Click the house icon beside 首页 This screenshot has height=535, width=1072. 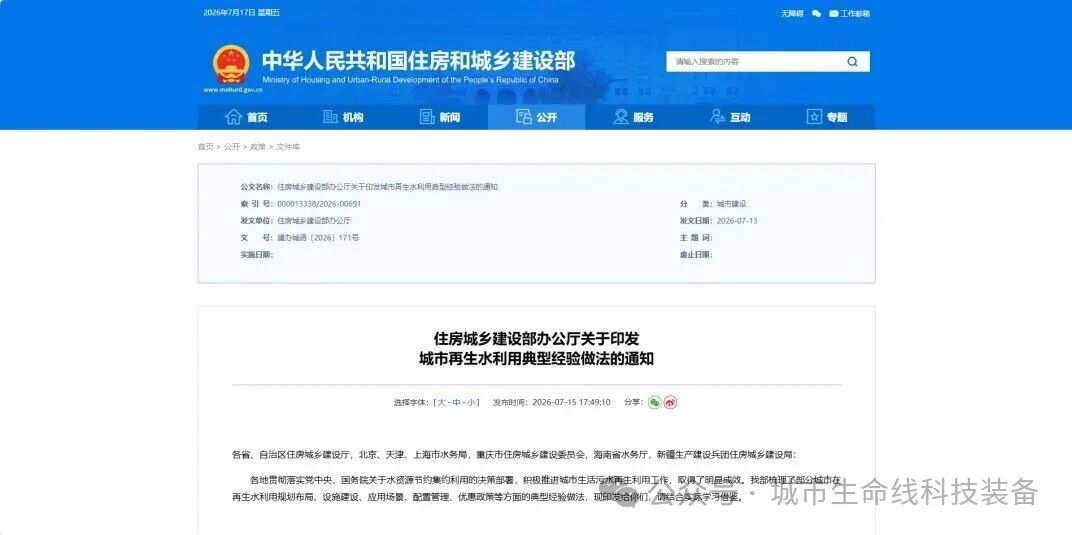click(234, 117)
